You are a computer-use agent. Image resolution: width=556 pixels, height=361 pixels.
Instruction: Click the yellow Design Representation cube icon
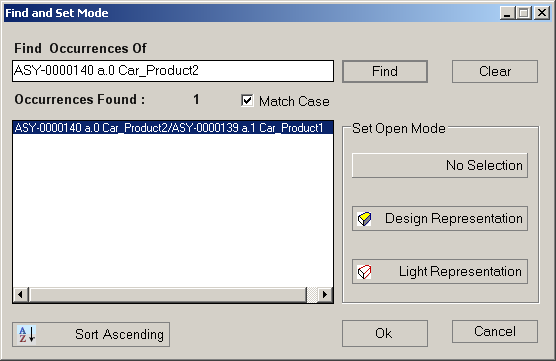point(364,219)
